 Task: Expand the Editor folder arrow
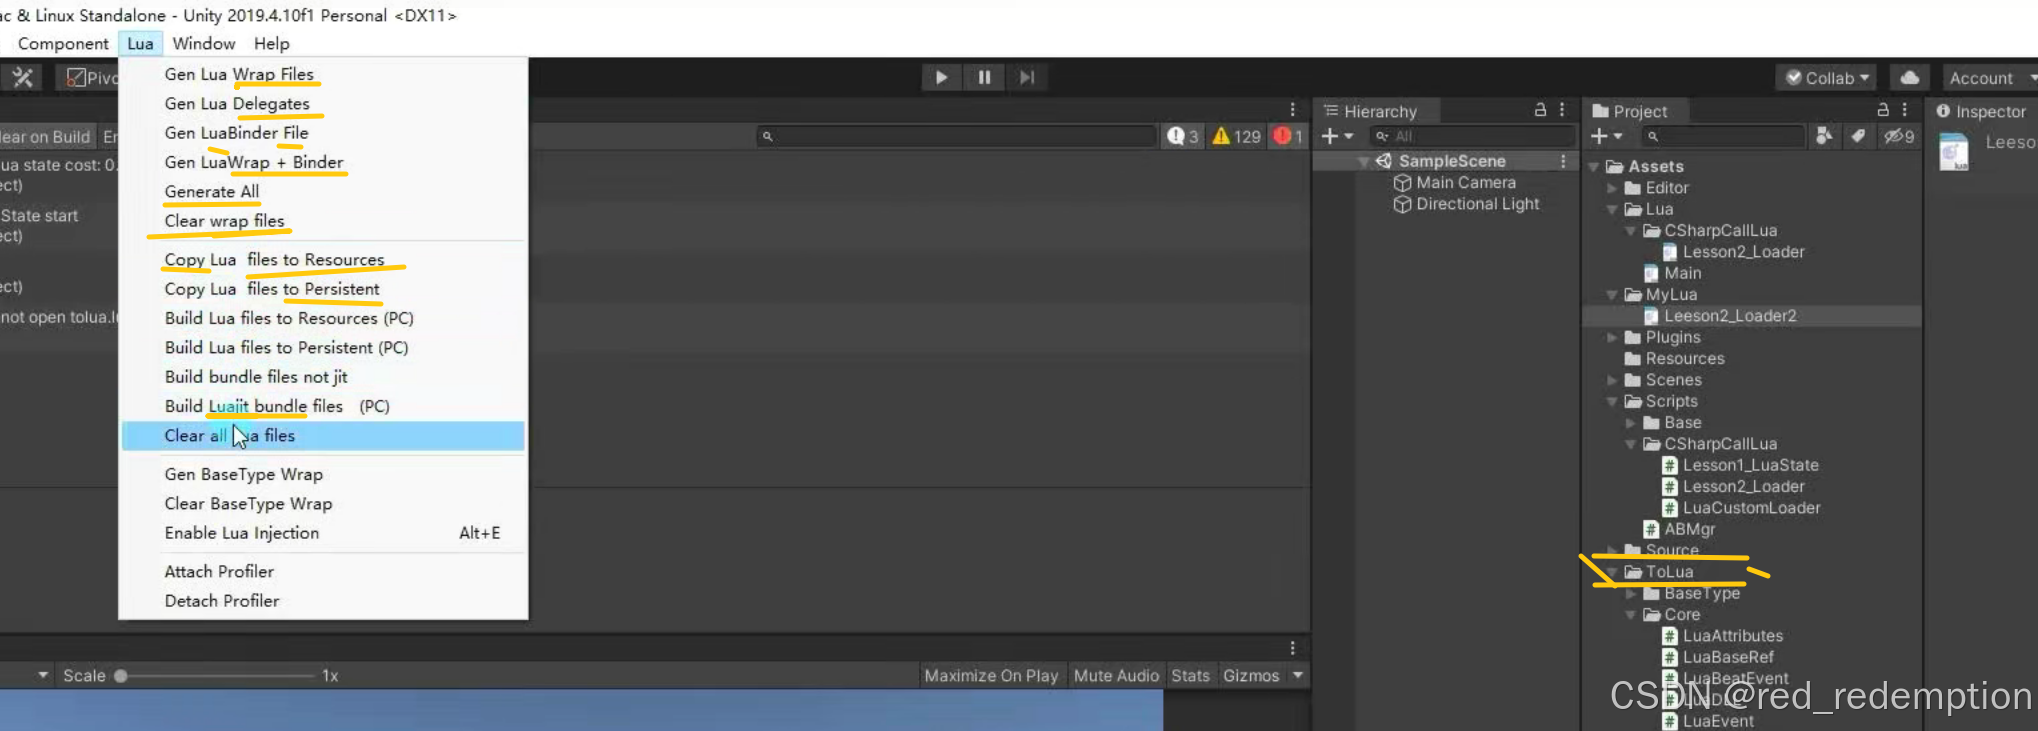pos(1612,188)
